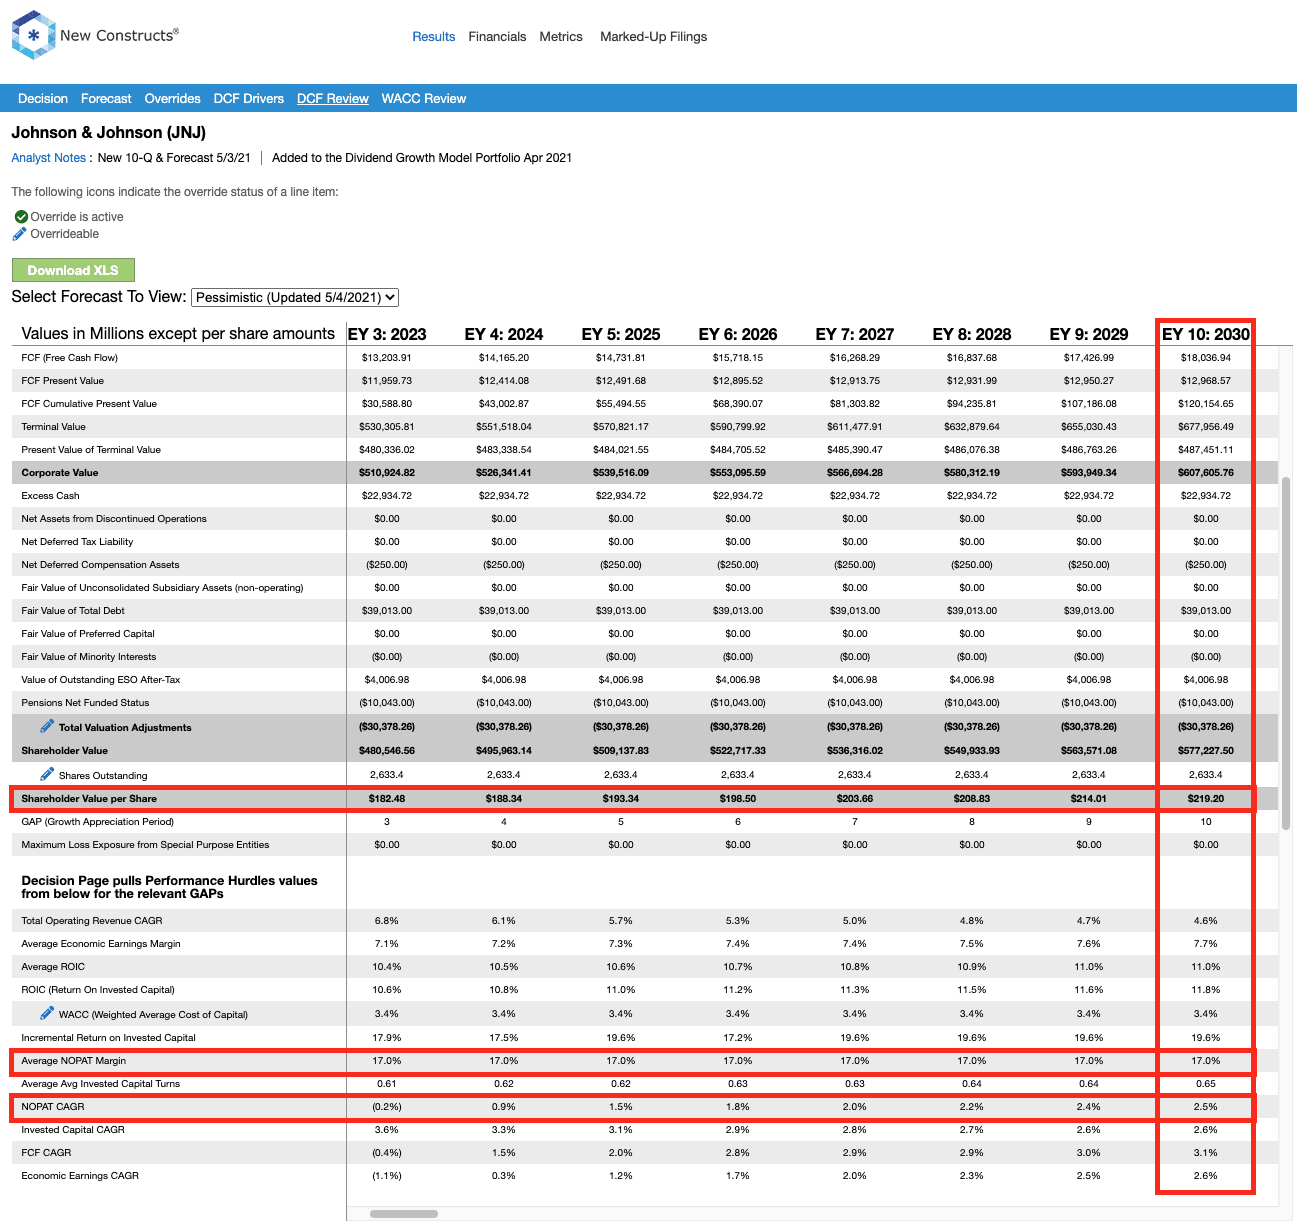Select the 2.5% NOPAT CAGR value for 2030
The height and width of the screenshot is (1224, 1297).
point(1206,1106)
